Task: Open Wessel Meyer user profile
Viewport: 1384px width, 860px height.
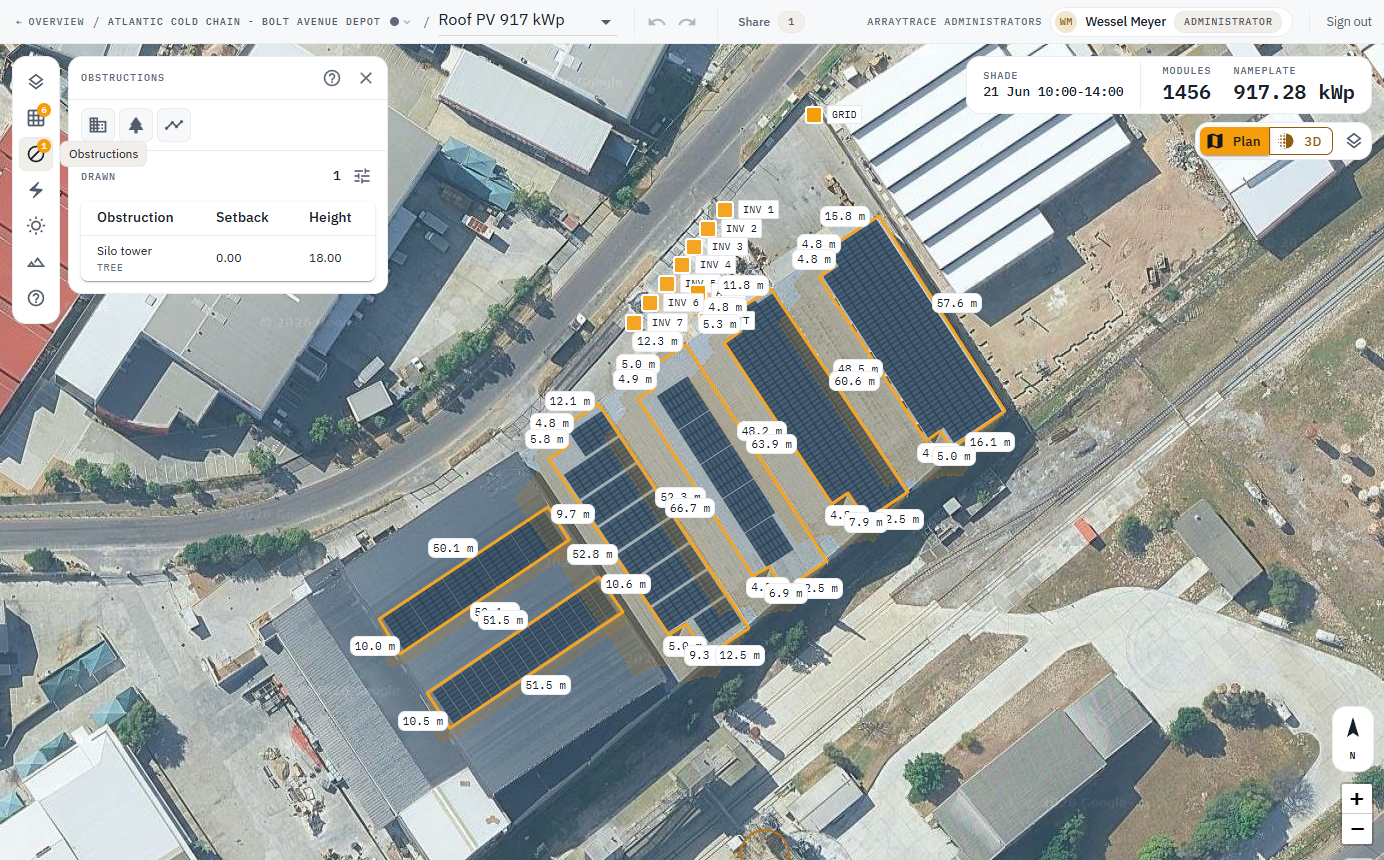Action: 1171,22
